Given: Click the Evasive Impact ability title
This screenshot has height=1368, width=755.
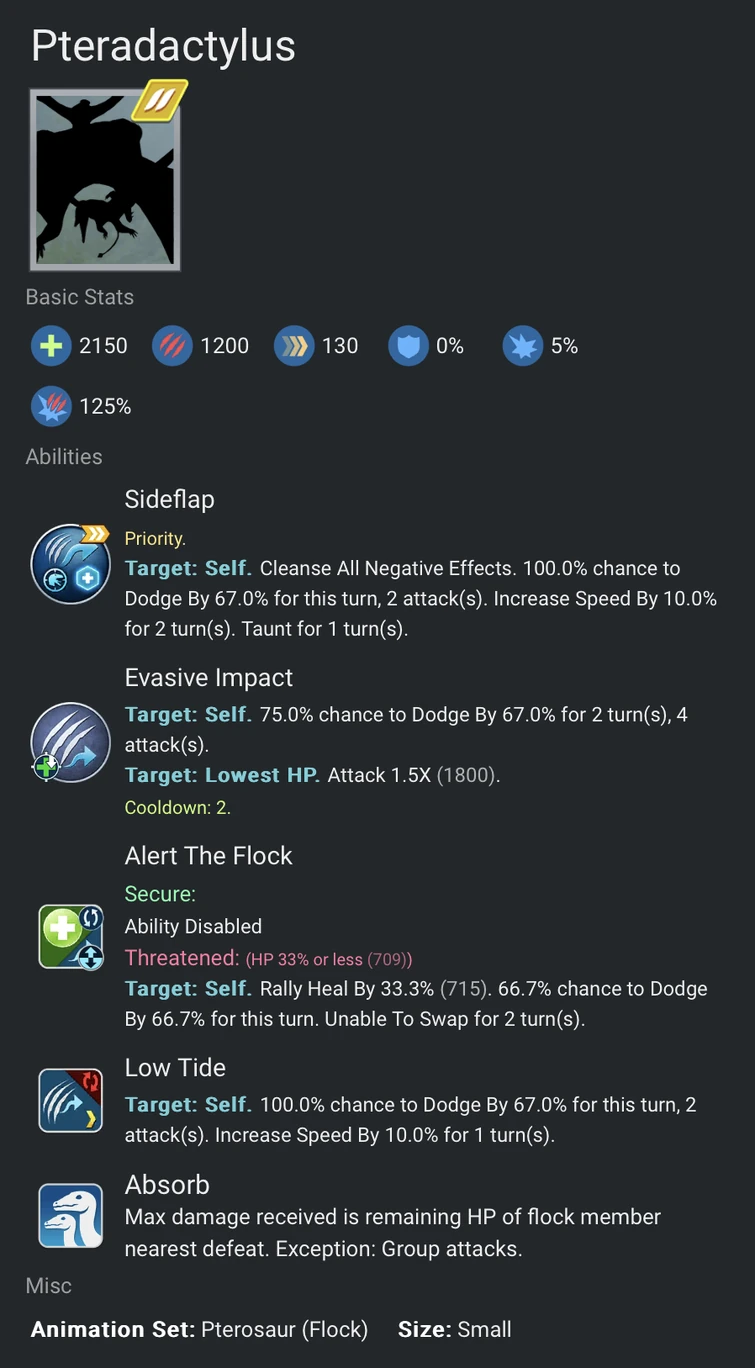Looking at the screenshot, I should pyautogui.click(x=208, y=677).
